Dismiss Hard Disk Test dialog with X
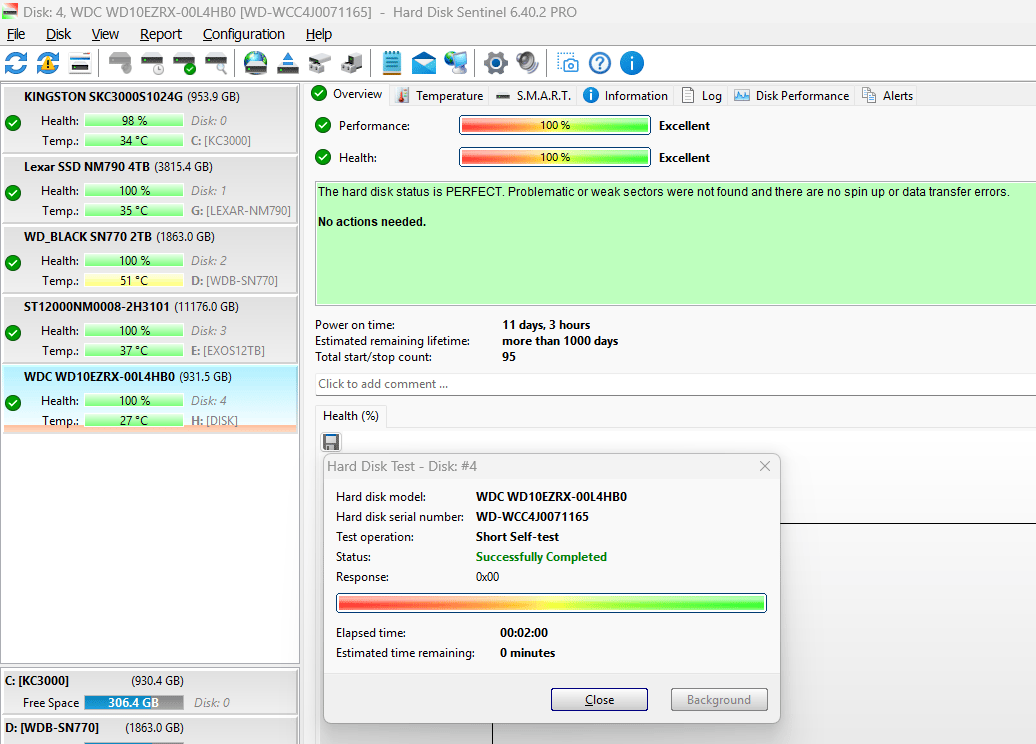 (x=765, y=466)
